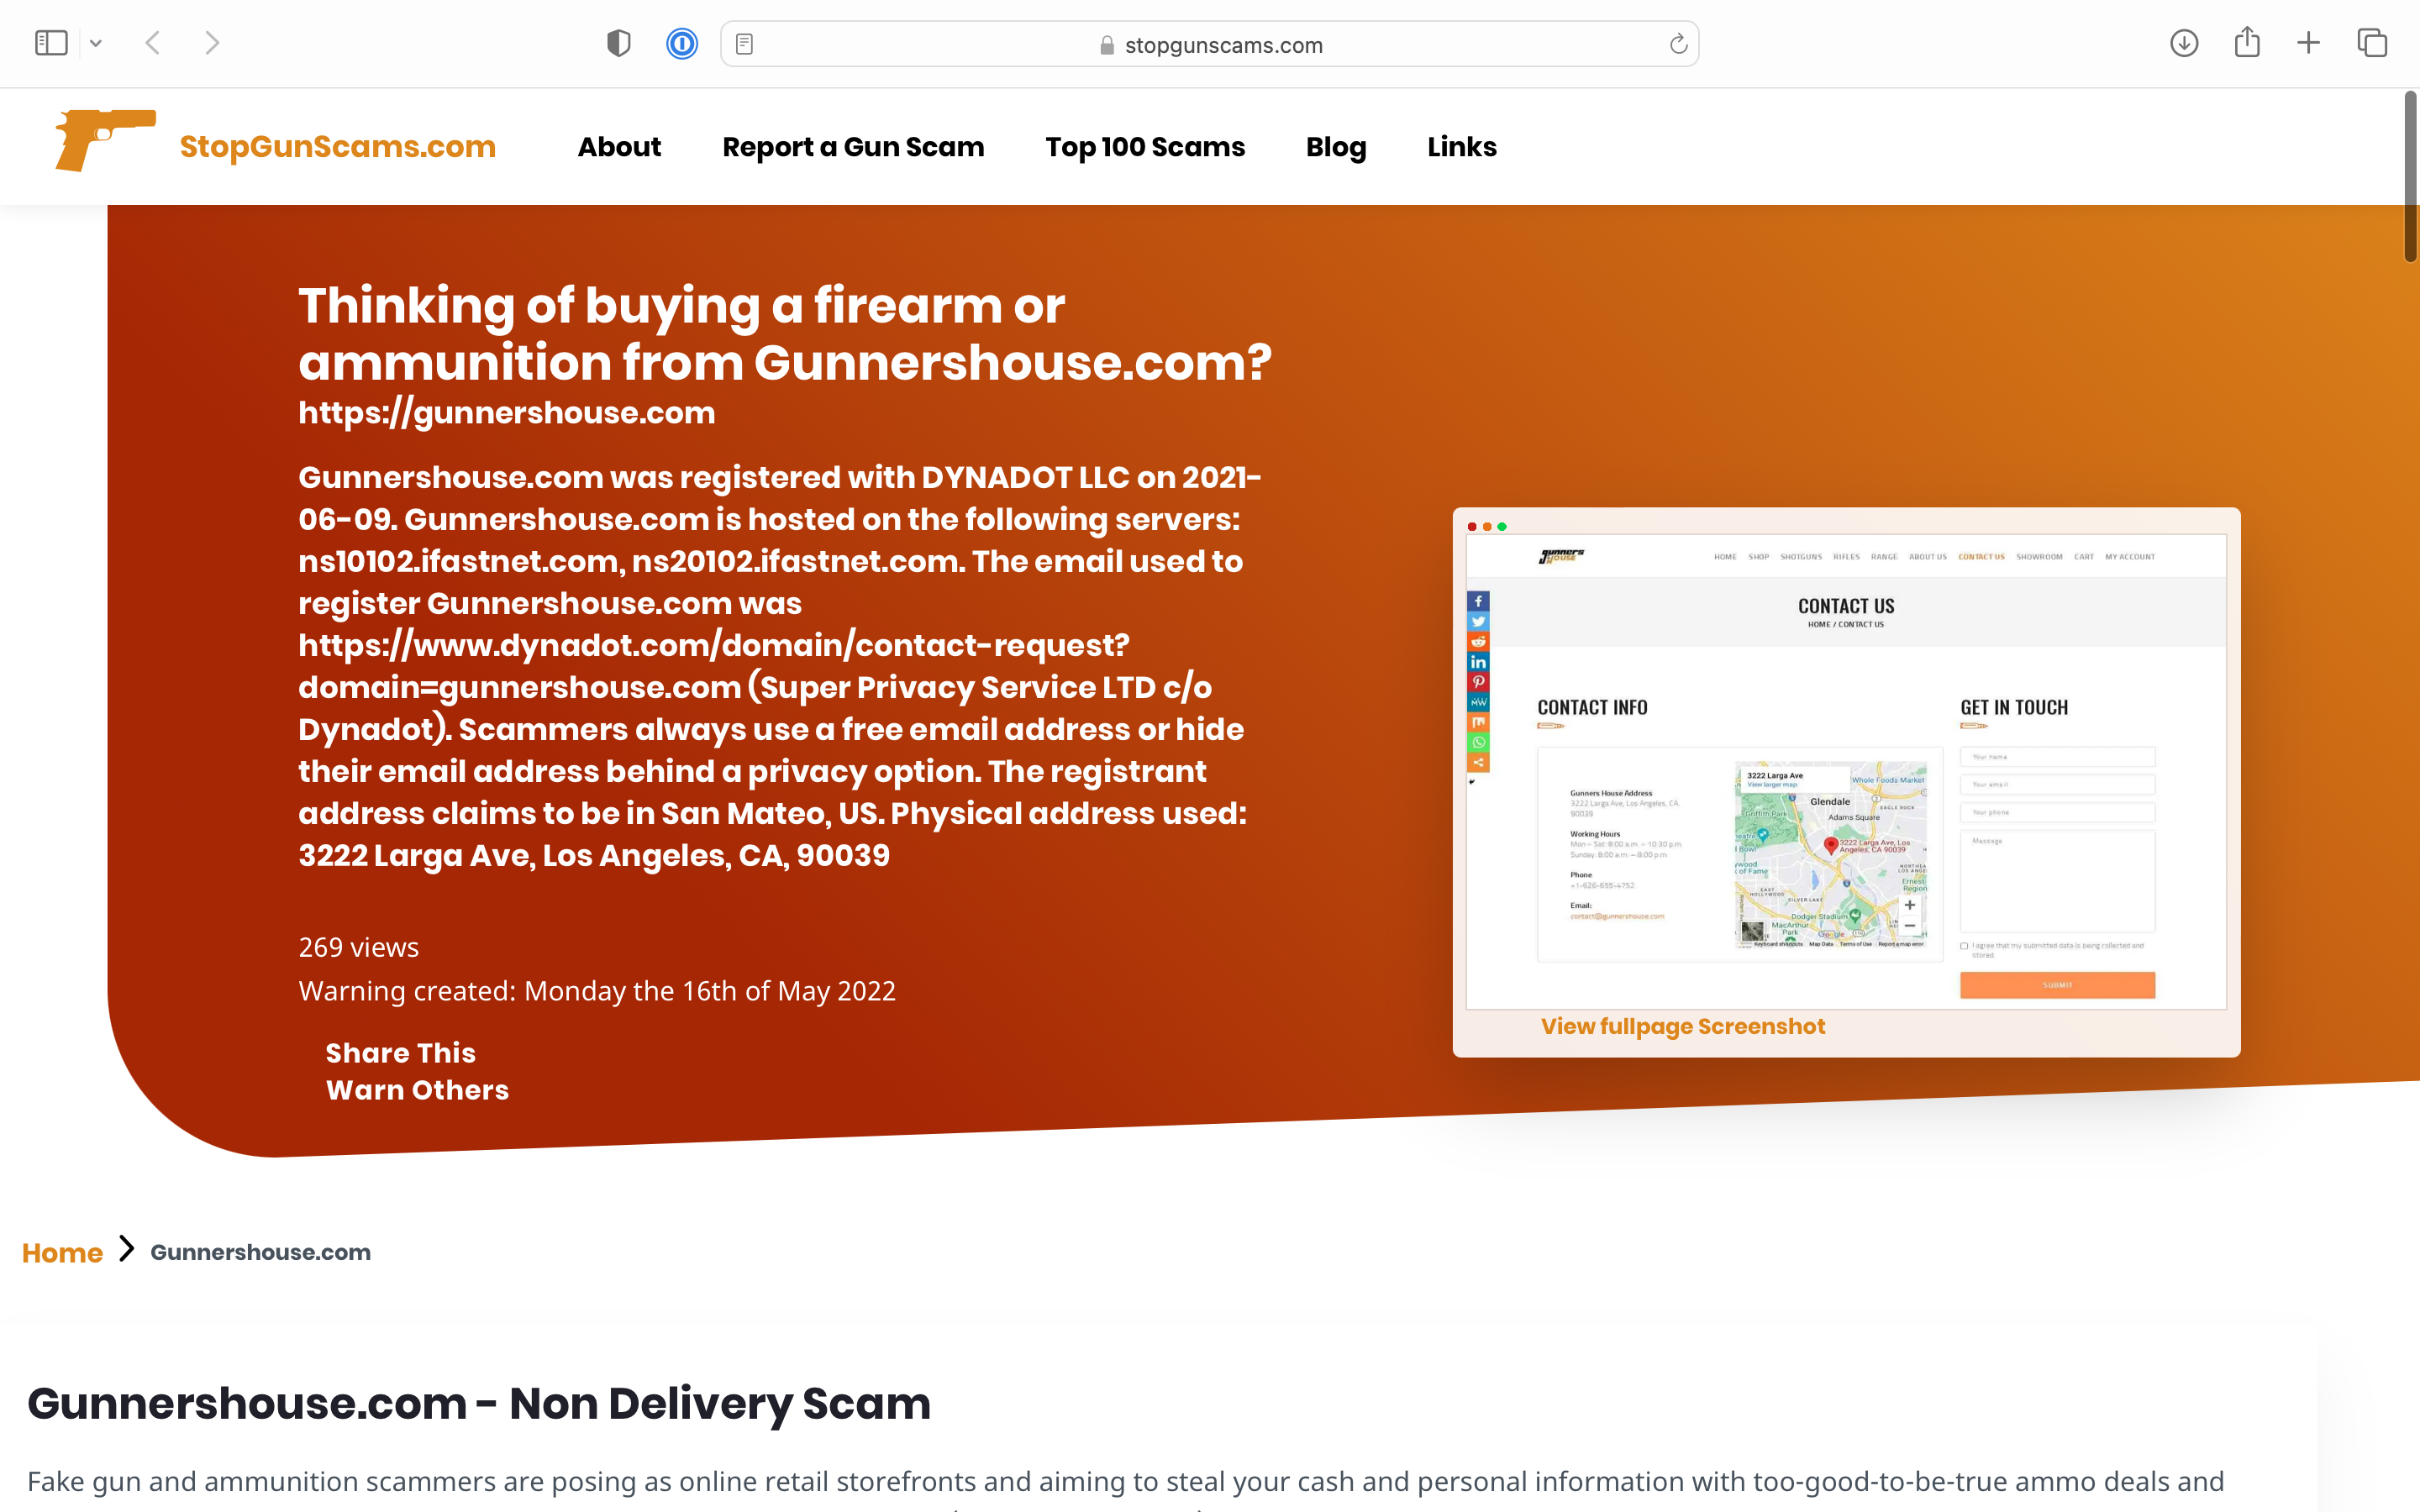Open Report a Gun Scam page
This screenshot has height=1512, width=2420.
853,147
